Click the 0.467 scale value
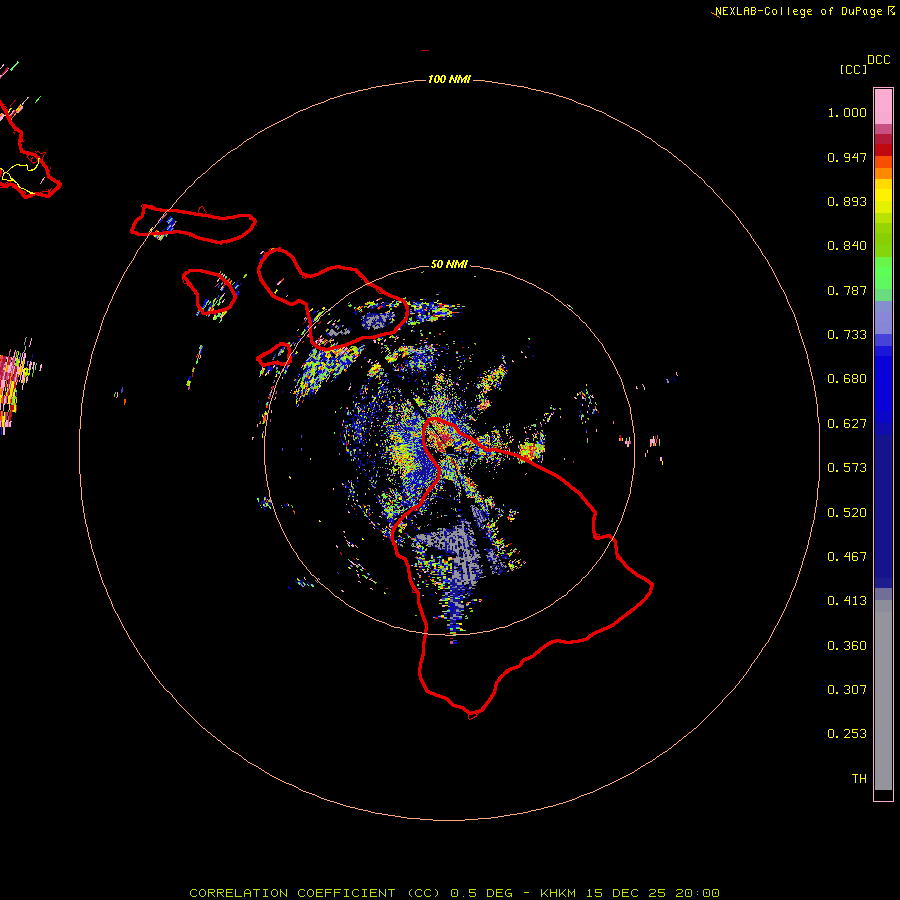 (847, 557)
